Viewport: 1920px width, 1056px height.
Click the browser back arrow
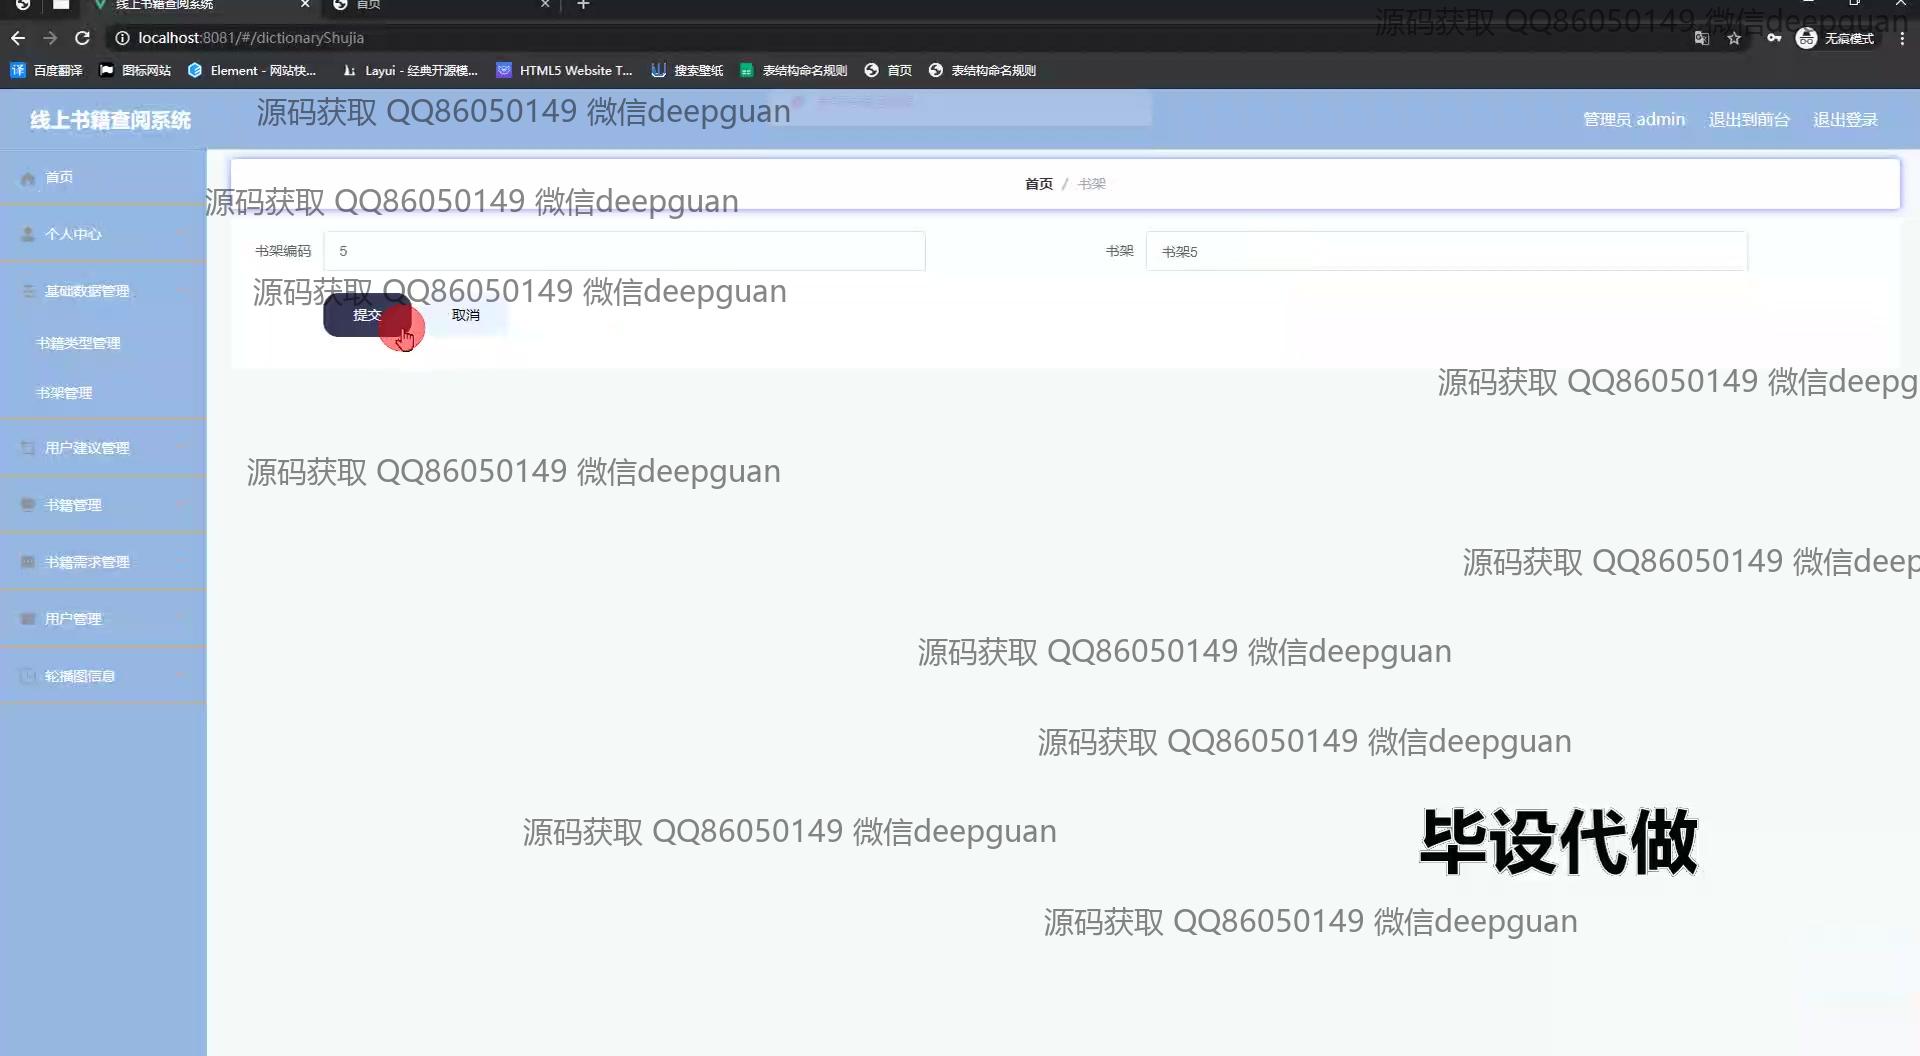coord(18,38)
